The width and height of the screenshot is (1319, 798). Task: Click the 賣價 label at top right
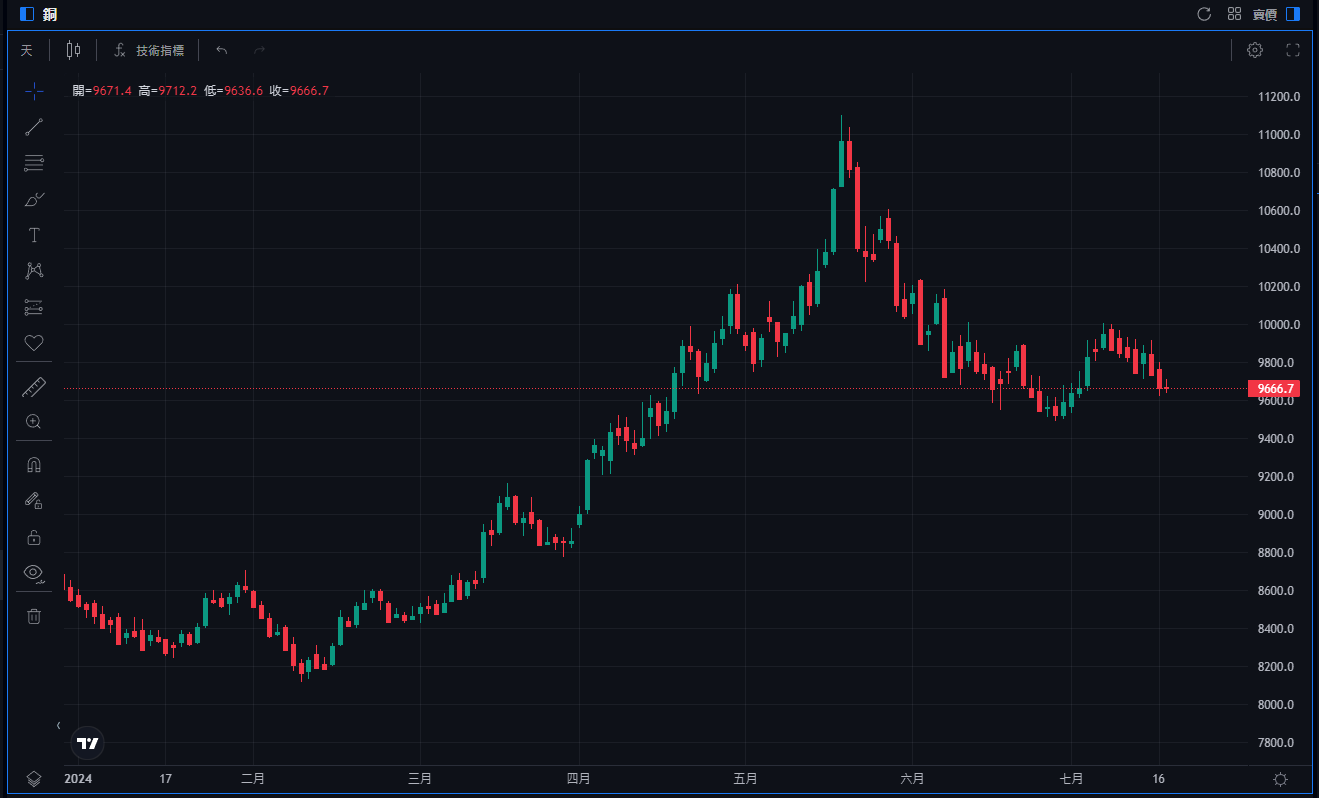point(1265,14)
